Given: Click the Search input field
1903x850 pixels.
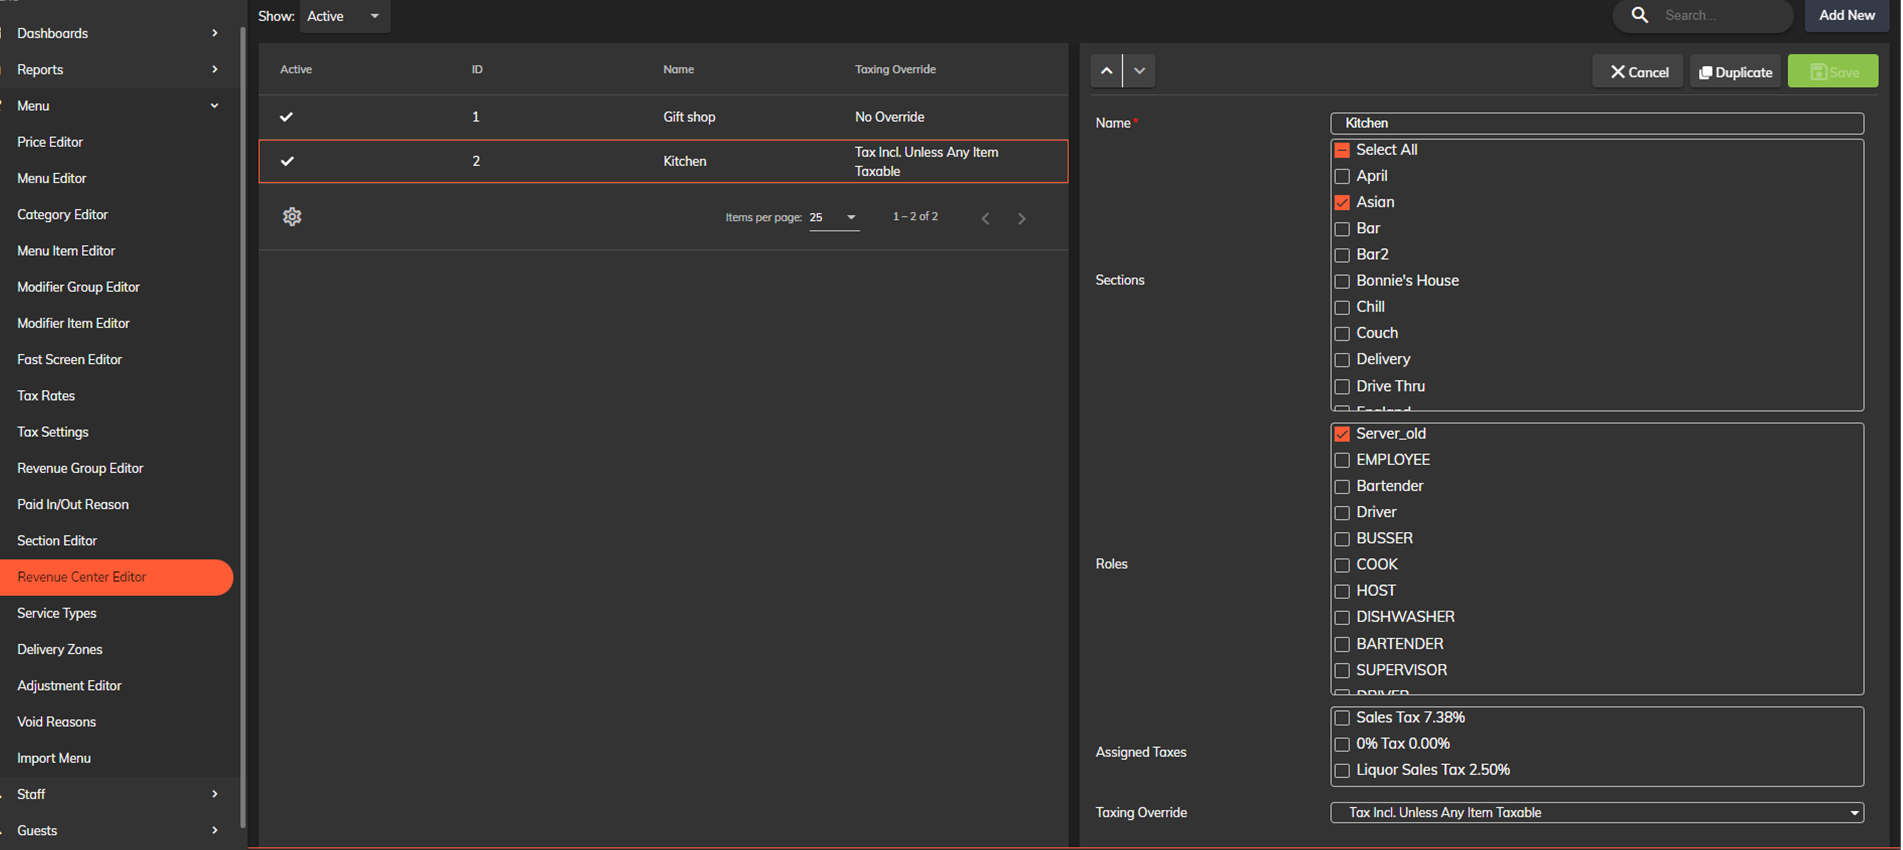Looking at the screenshot, I should tap(1723, 15).
